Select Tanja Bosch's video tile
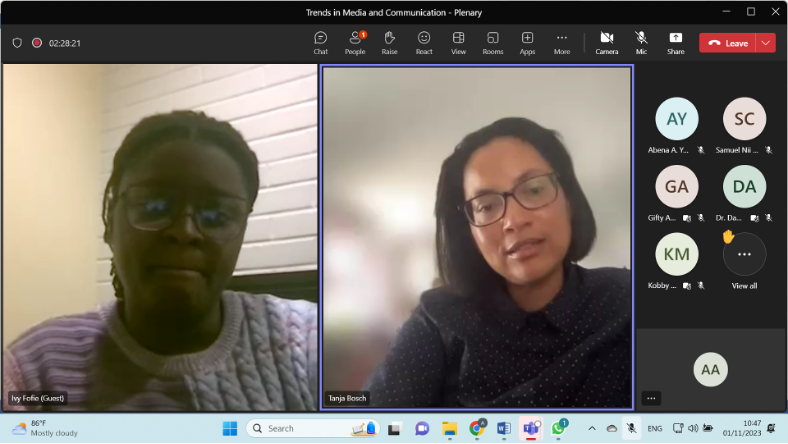Screen dimensions: 788x444 pos(477,237)
